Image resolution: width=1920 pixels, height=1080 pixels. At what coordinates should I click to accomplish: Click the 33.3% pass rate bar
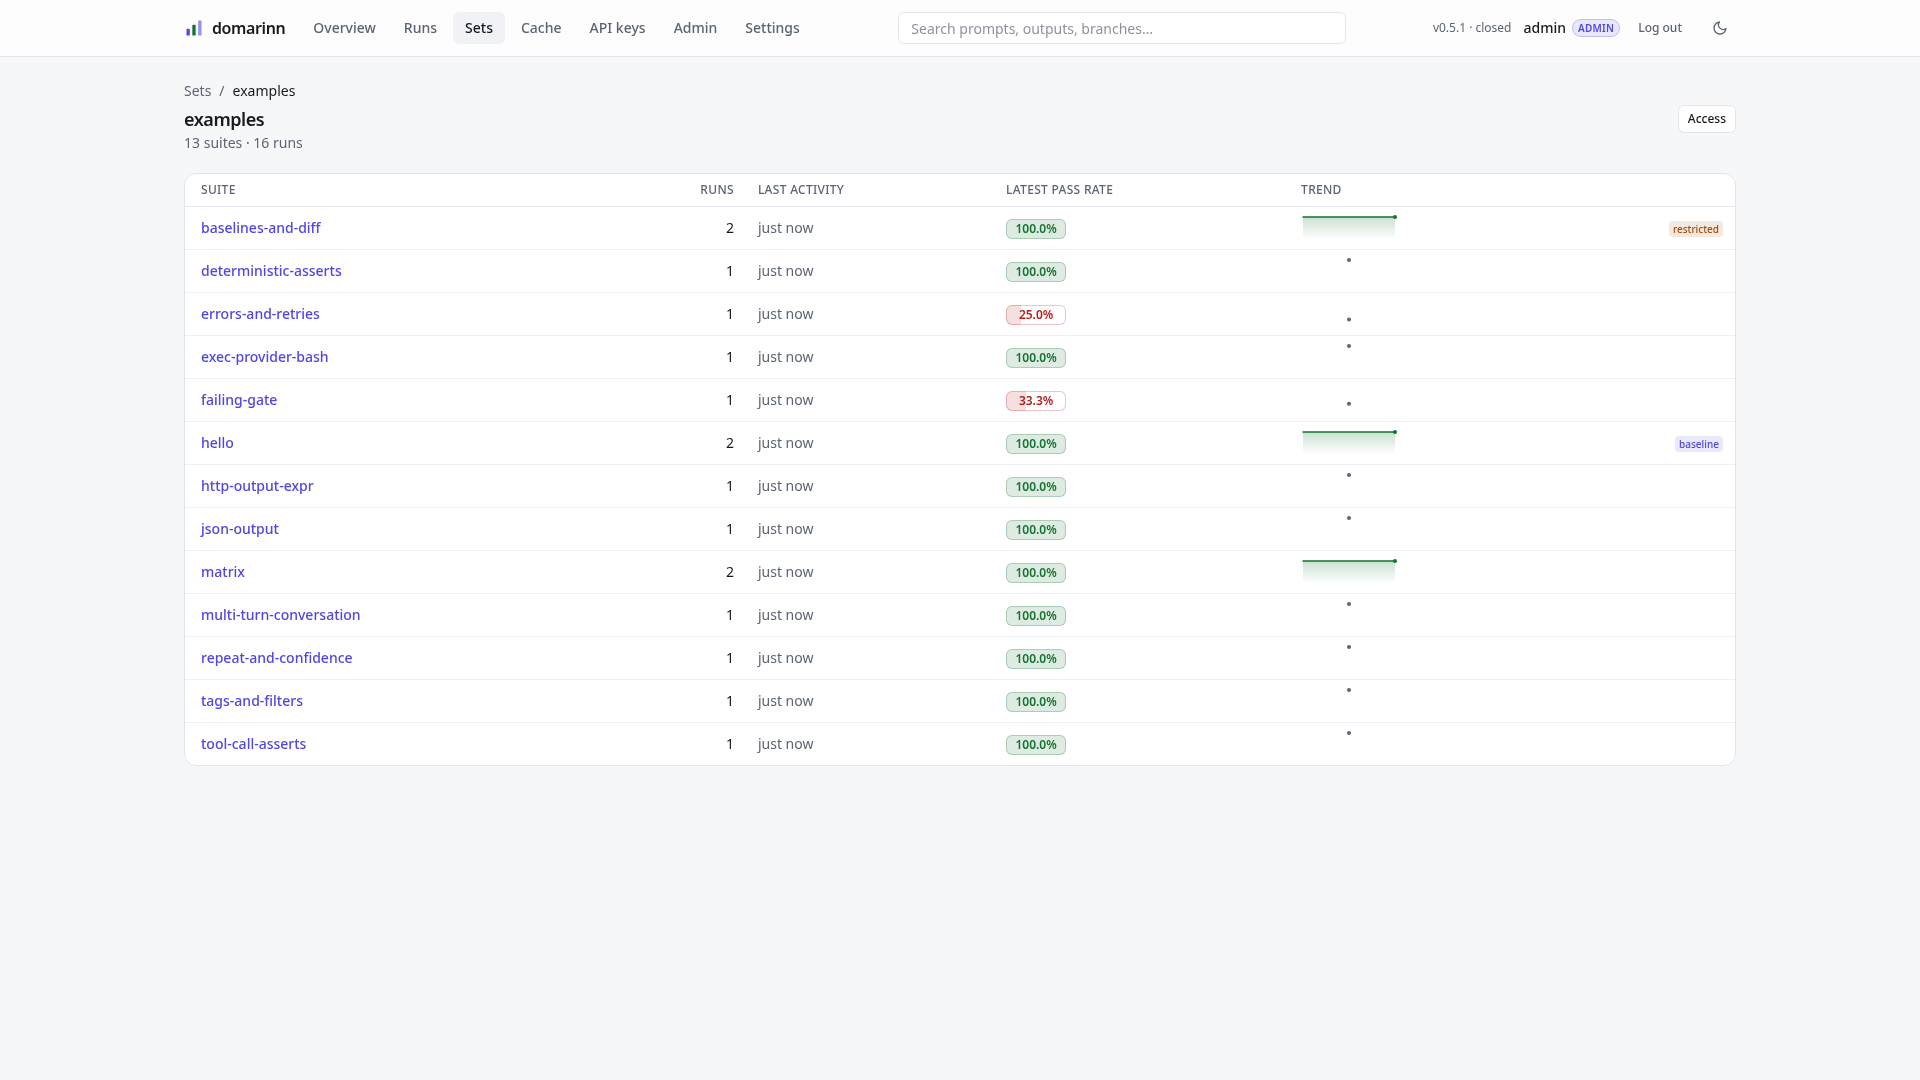[x=1036, y=401]
